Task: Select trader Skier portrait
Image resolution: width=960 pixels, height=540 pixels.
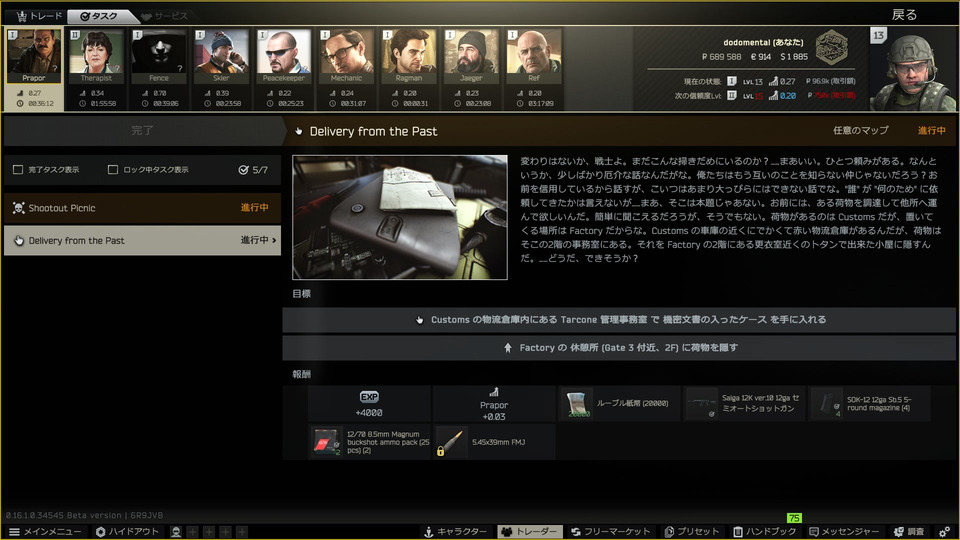Action: pyautogui.click(x=221, y=56)
